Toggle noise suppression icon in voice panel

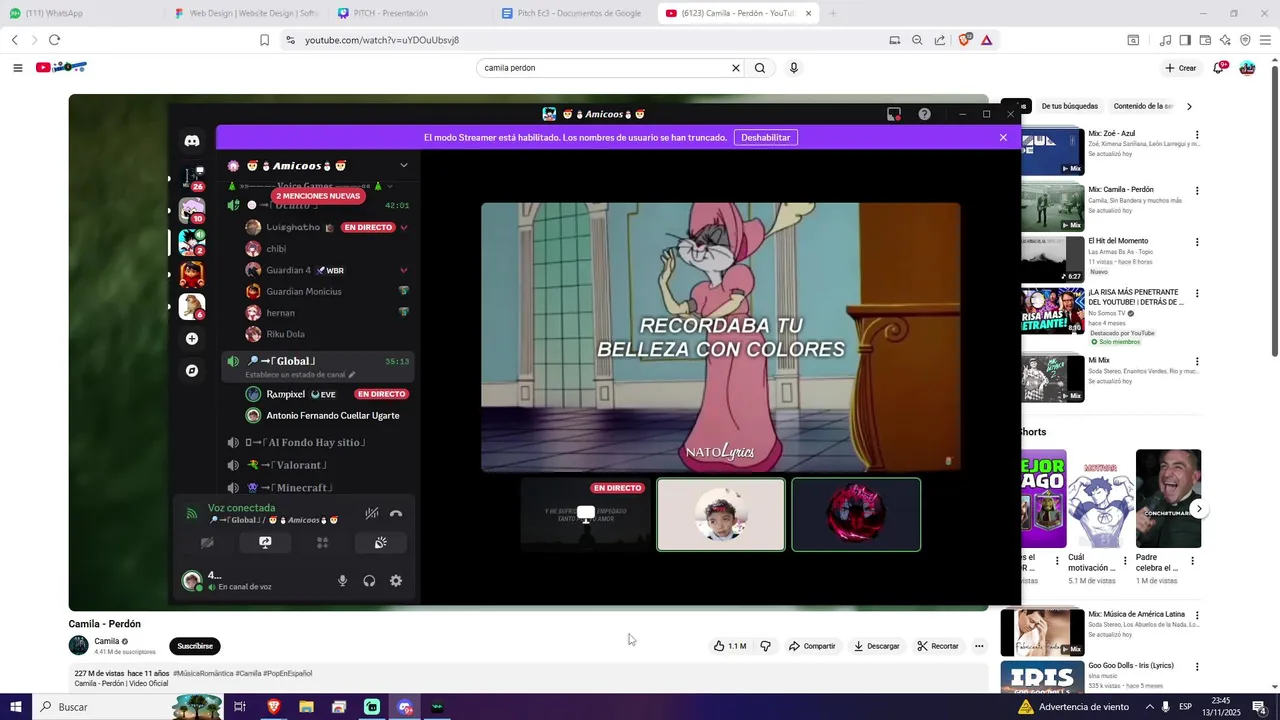click(371, 514)
